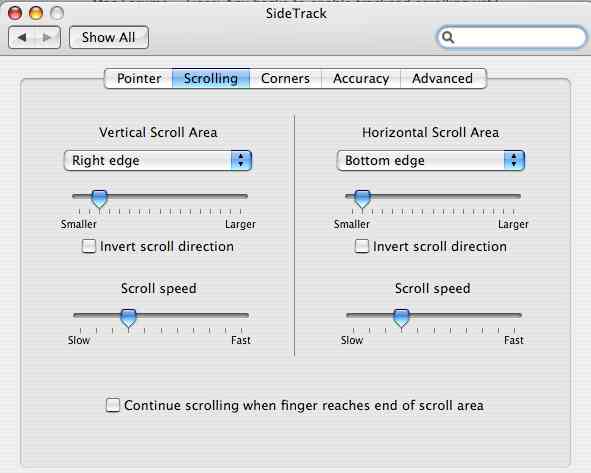Viewport: 591px width, 473px height.
Task: Select the Accuracy tab
Action: (361, 78)
